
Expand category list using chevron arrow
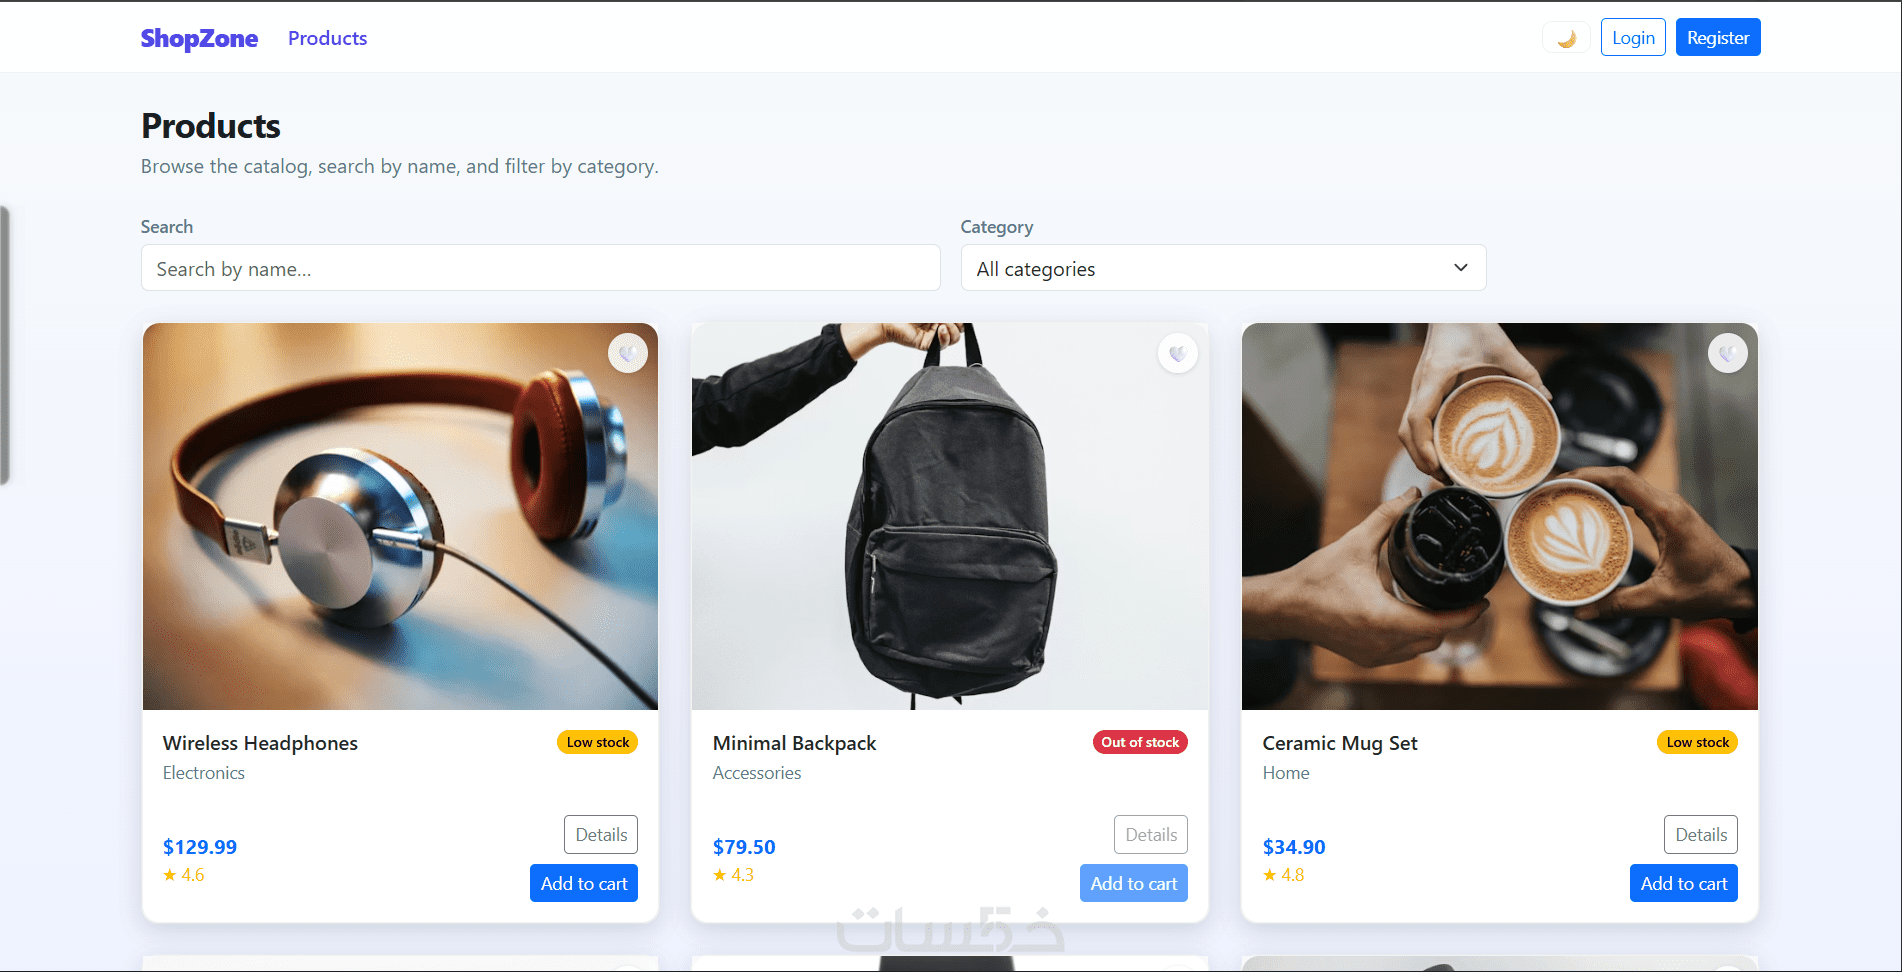pyautogui.click(x=1461, y=268)
